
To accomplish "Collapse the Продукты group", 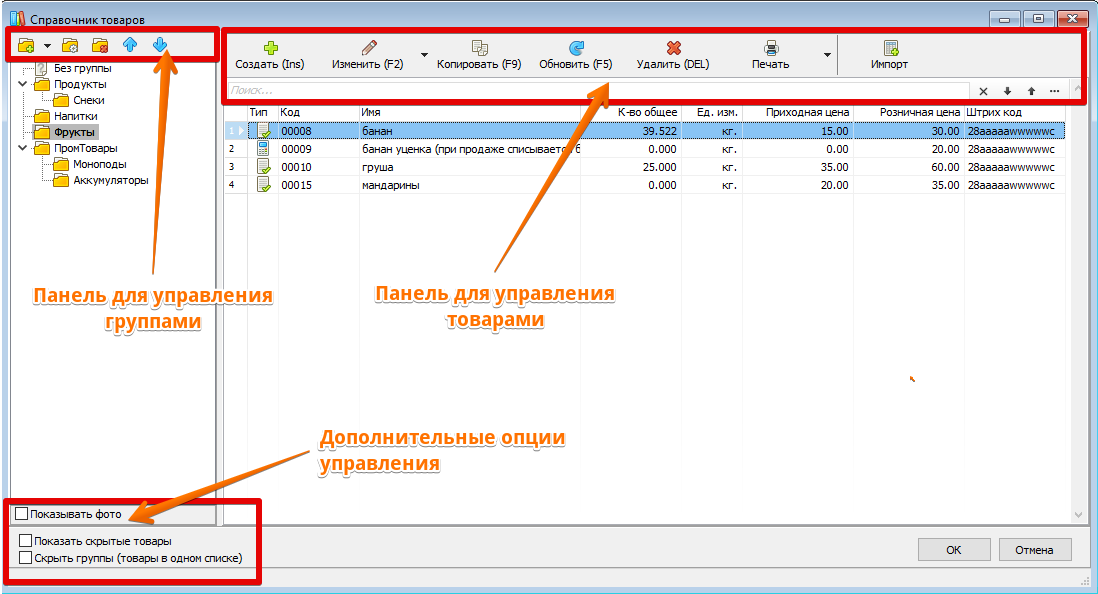I will point(22,84).
